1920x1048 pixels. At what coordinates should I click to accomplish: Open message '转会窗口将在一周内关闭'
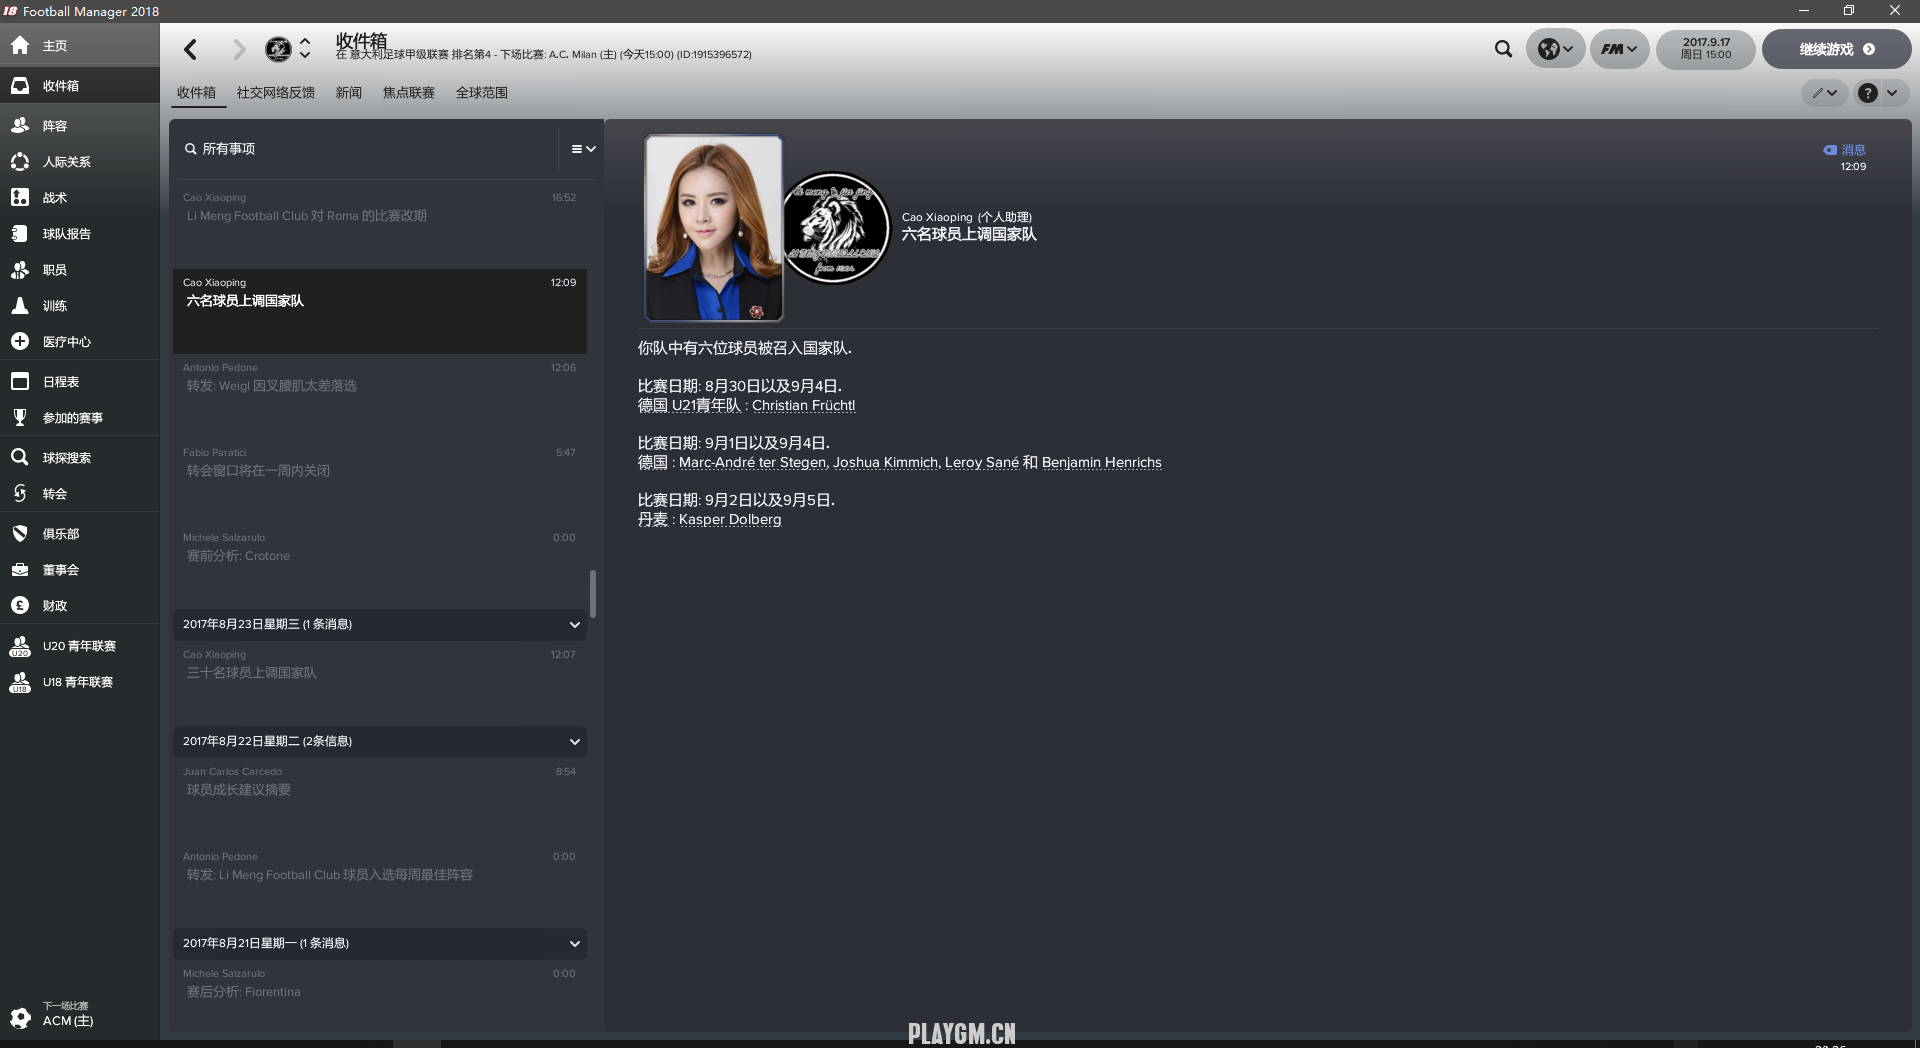tap(380, 481)
